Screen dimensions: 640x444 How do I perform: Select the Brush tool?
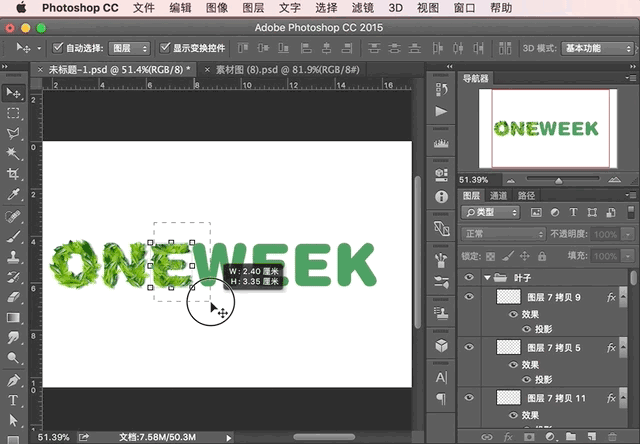point(13,236)
